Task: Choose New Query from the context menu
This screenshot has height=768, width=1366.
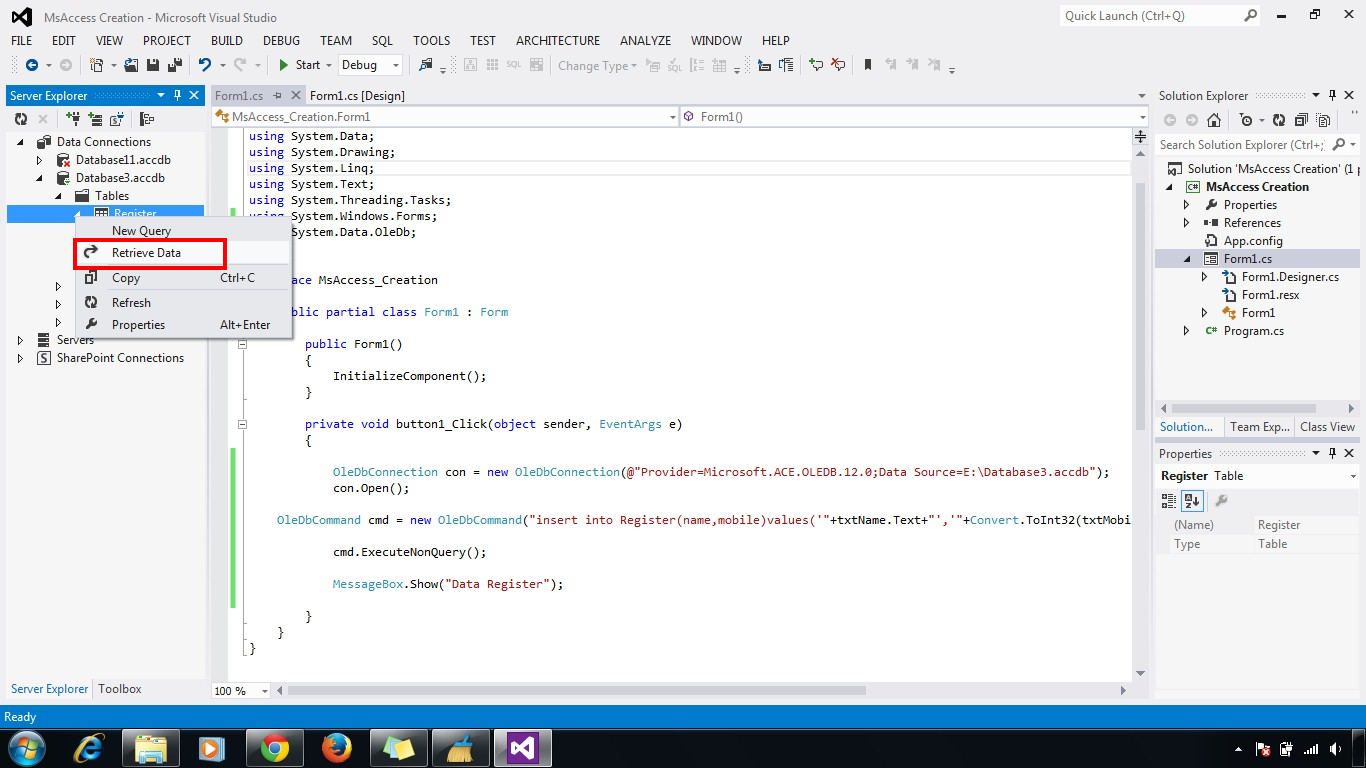Action: (x=184, y=231)
